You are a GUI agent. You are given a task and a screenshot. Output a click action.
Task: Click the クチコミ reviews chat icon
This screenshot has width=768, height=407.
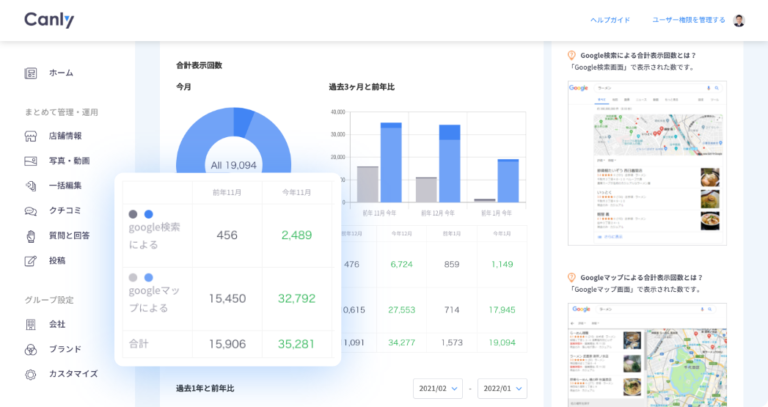tap(31, 211)
